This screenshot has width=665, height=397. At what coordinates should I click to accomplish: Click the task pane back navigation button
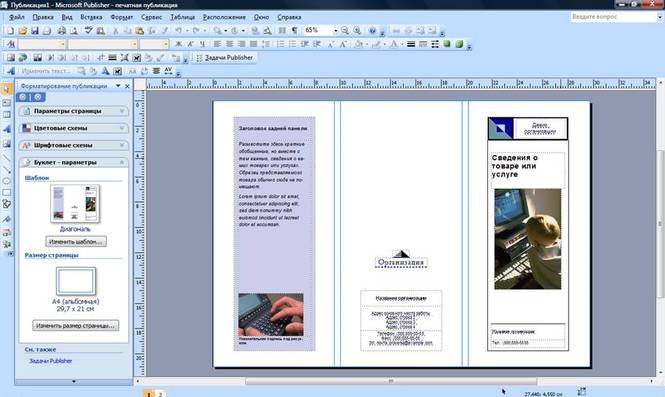tap(22, 97)
